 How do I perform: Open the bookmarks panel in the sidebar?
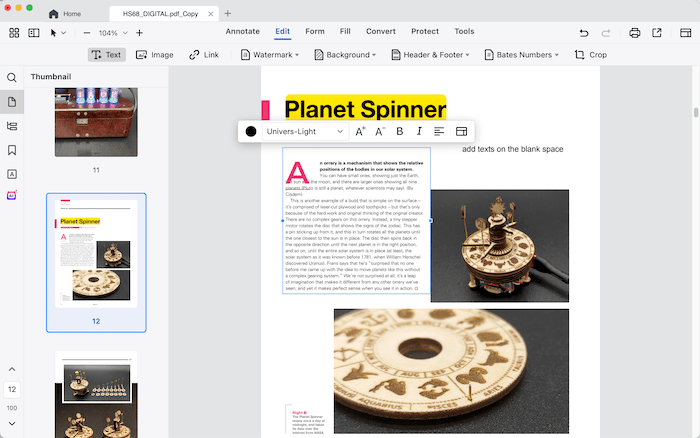click(12, 150)
